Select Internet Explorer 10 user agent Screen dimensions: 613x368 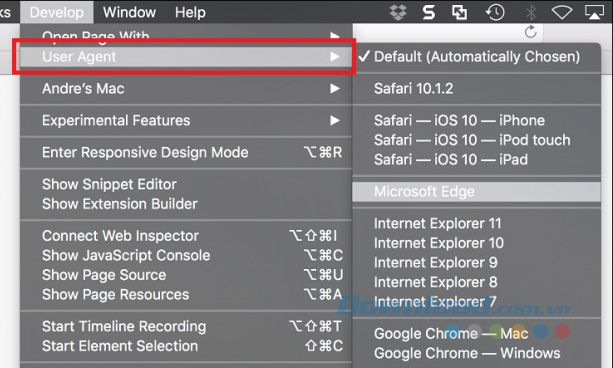point(477,243)
